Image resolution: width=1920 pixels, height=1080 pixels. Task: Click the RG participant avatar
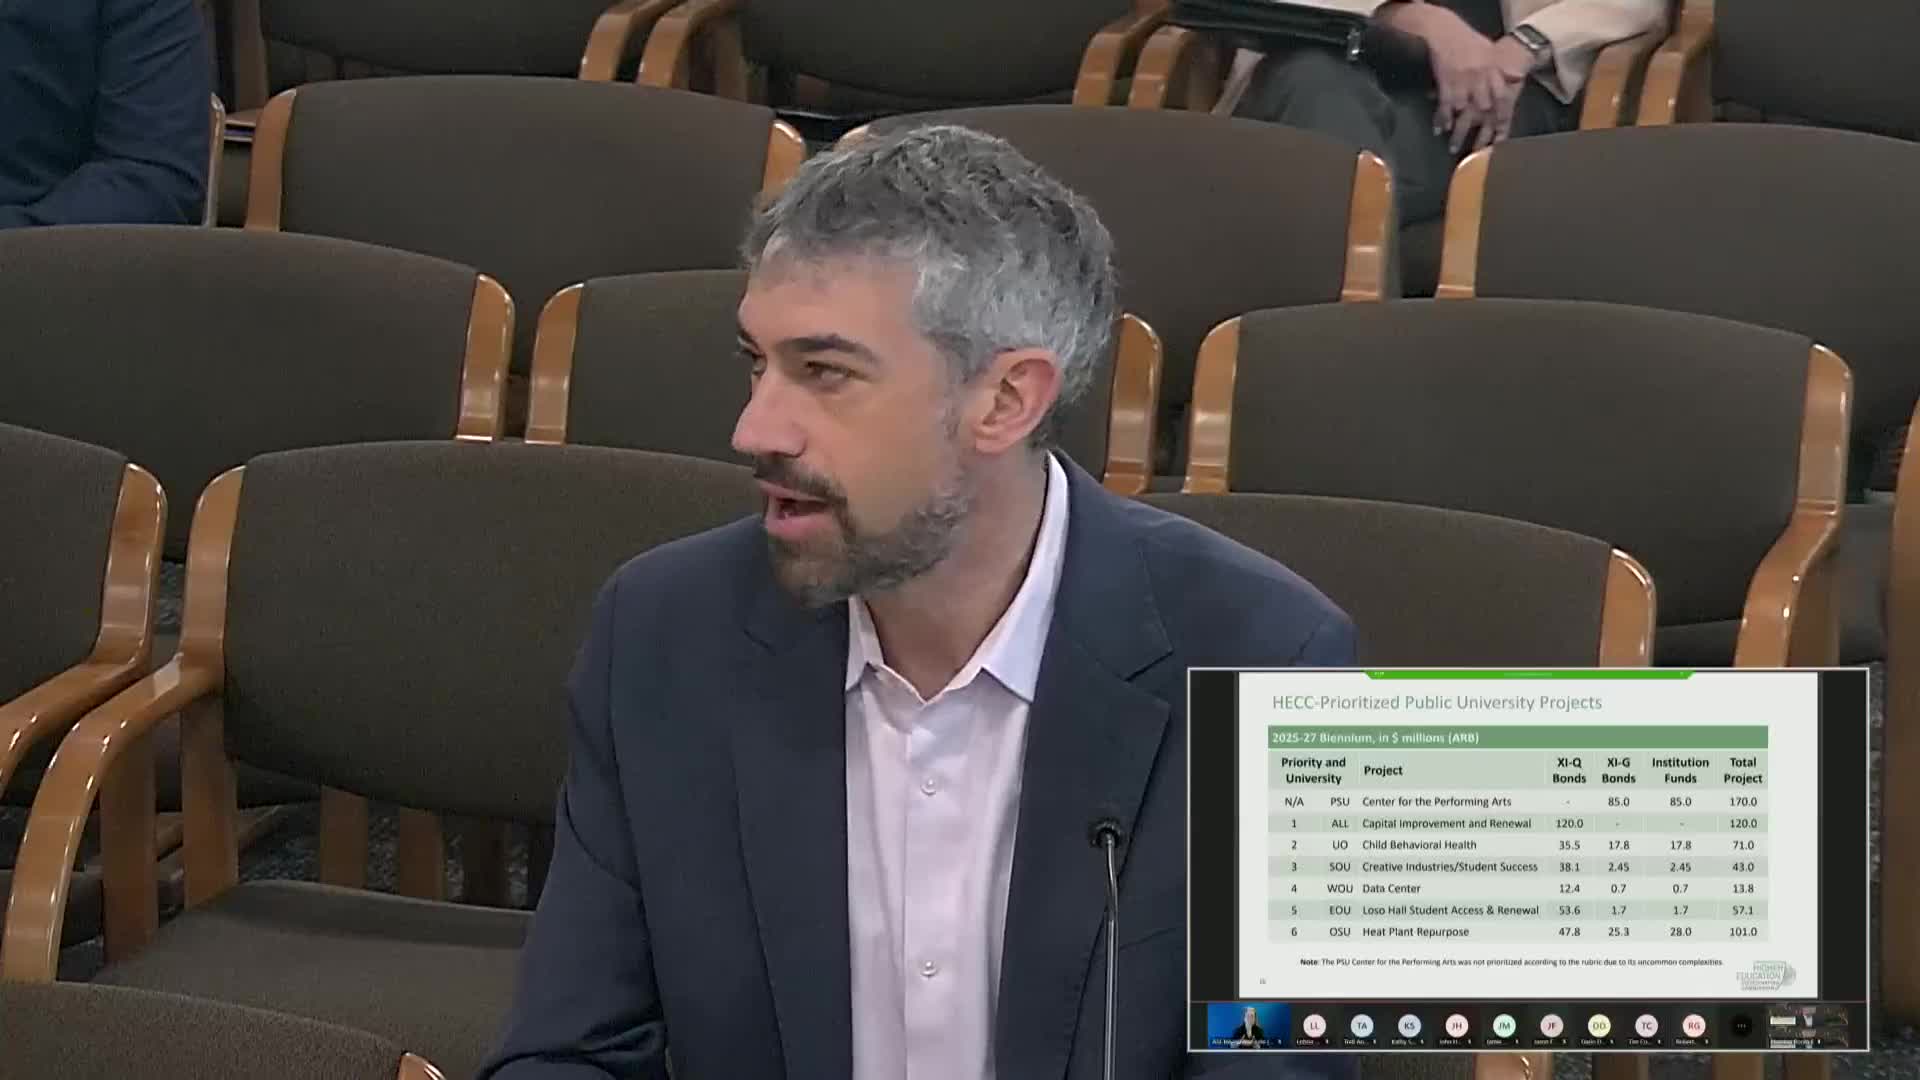pyautogui.click(x=1693, y=1025)
